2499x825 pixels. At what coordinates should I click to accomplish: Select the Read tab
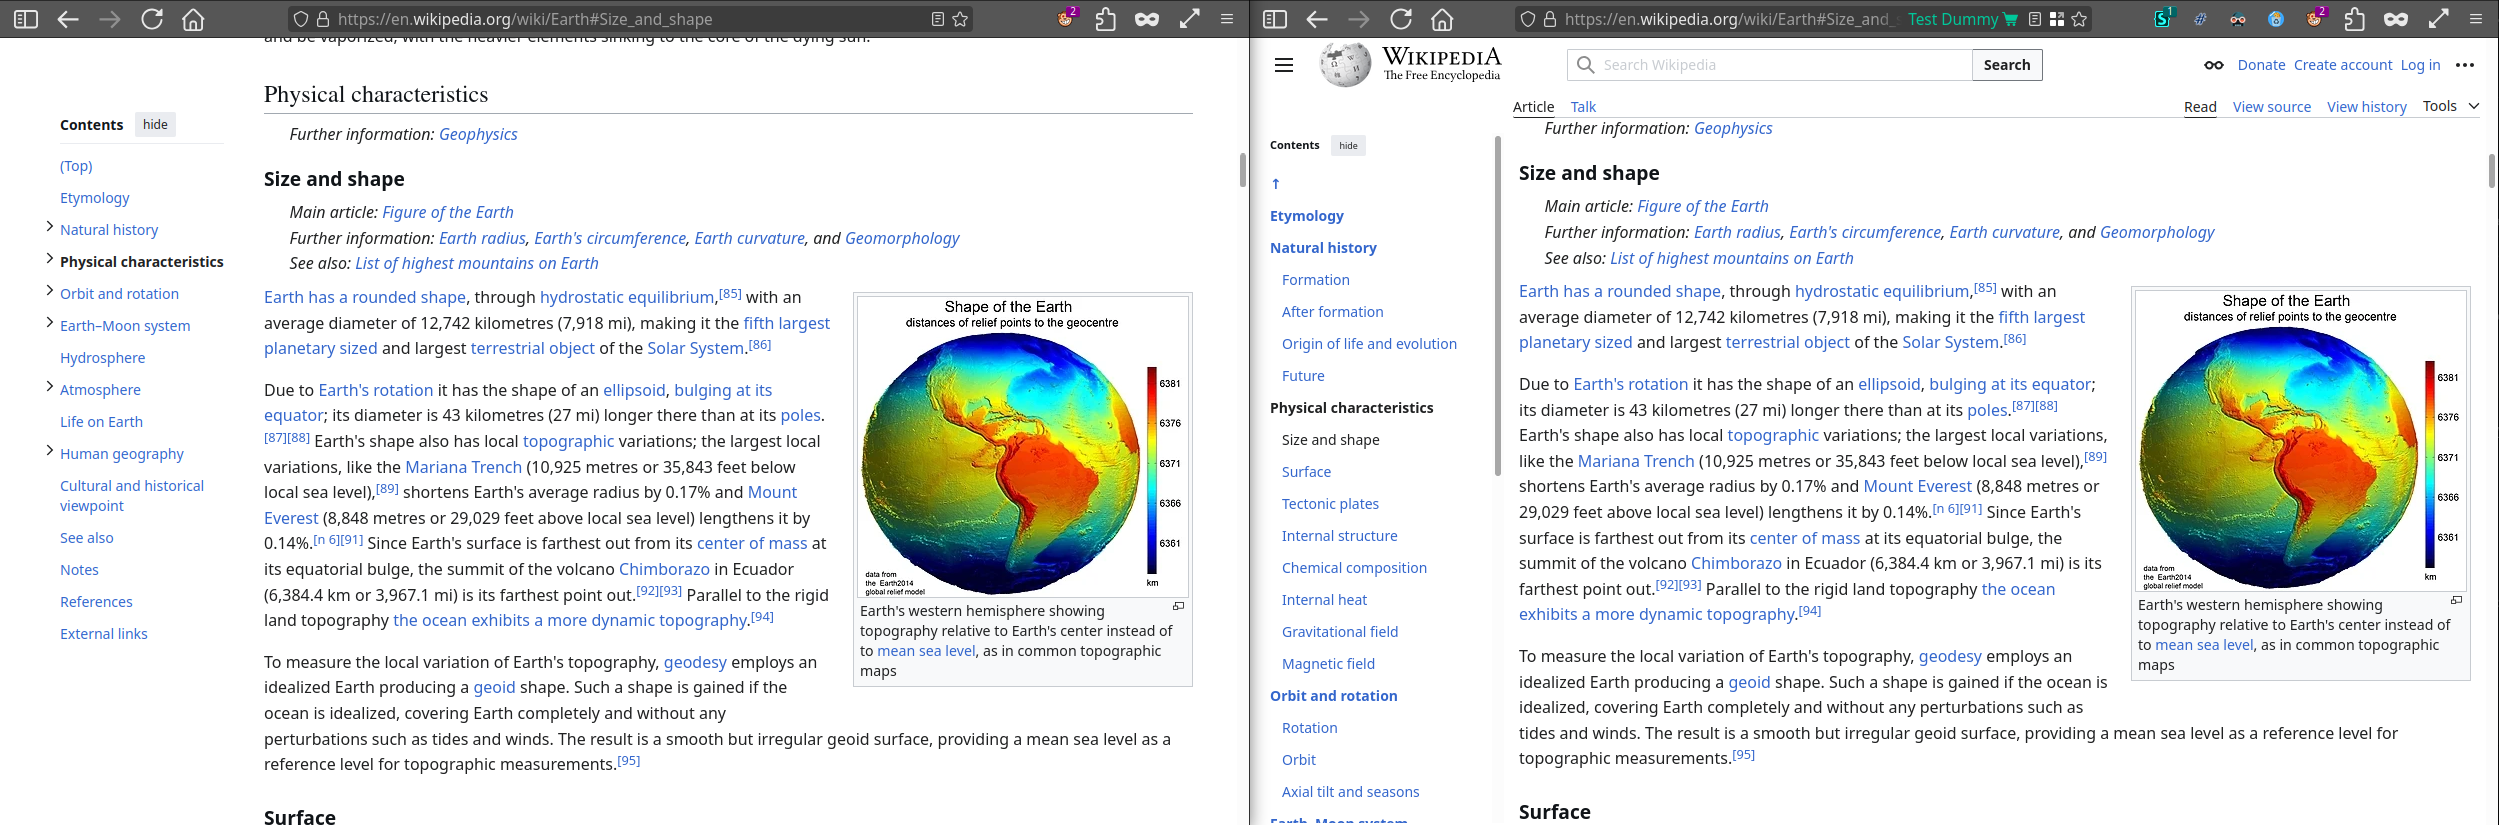click(x=2200, y=107)
